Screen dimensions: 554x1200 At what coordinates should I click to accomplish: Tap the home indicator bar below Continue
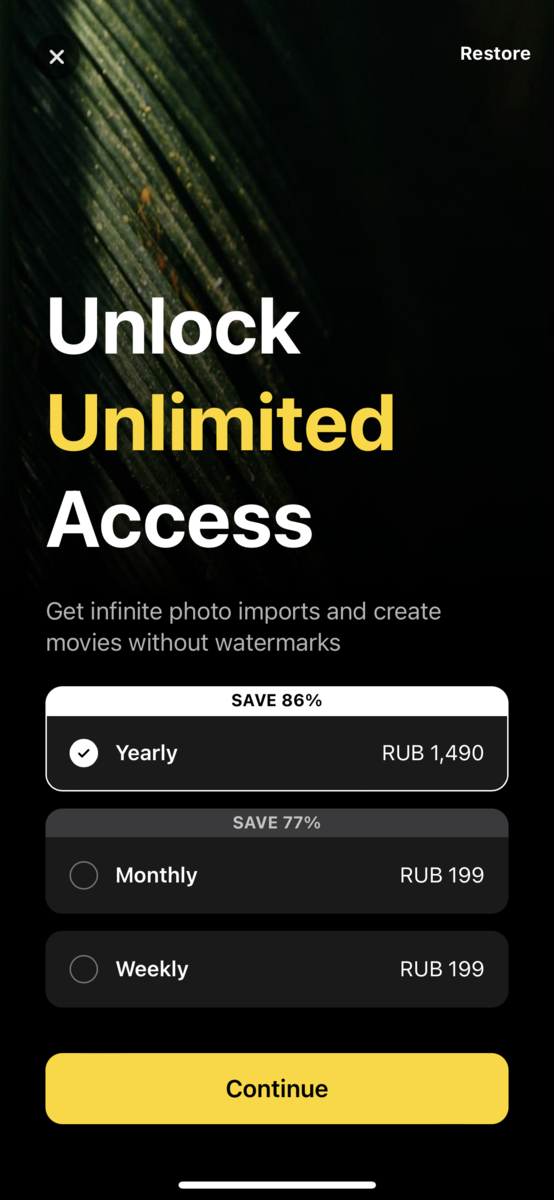(x=277, y=1185)
